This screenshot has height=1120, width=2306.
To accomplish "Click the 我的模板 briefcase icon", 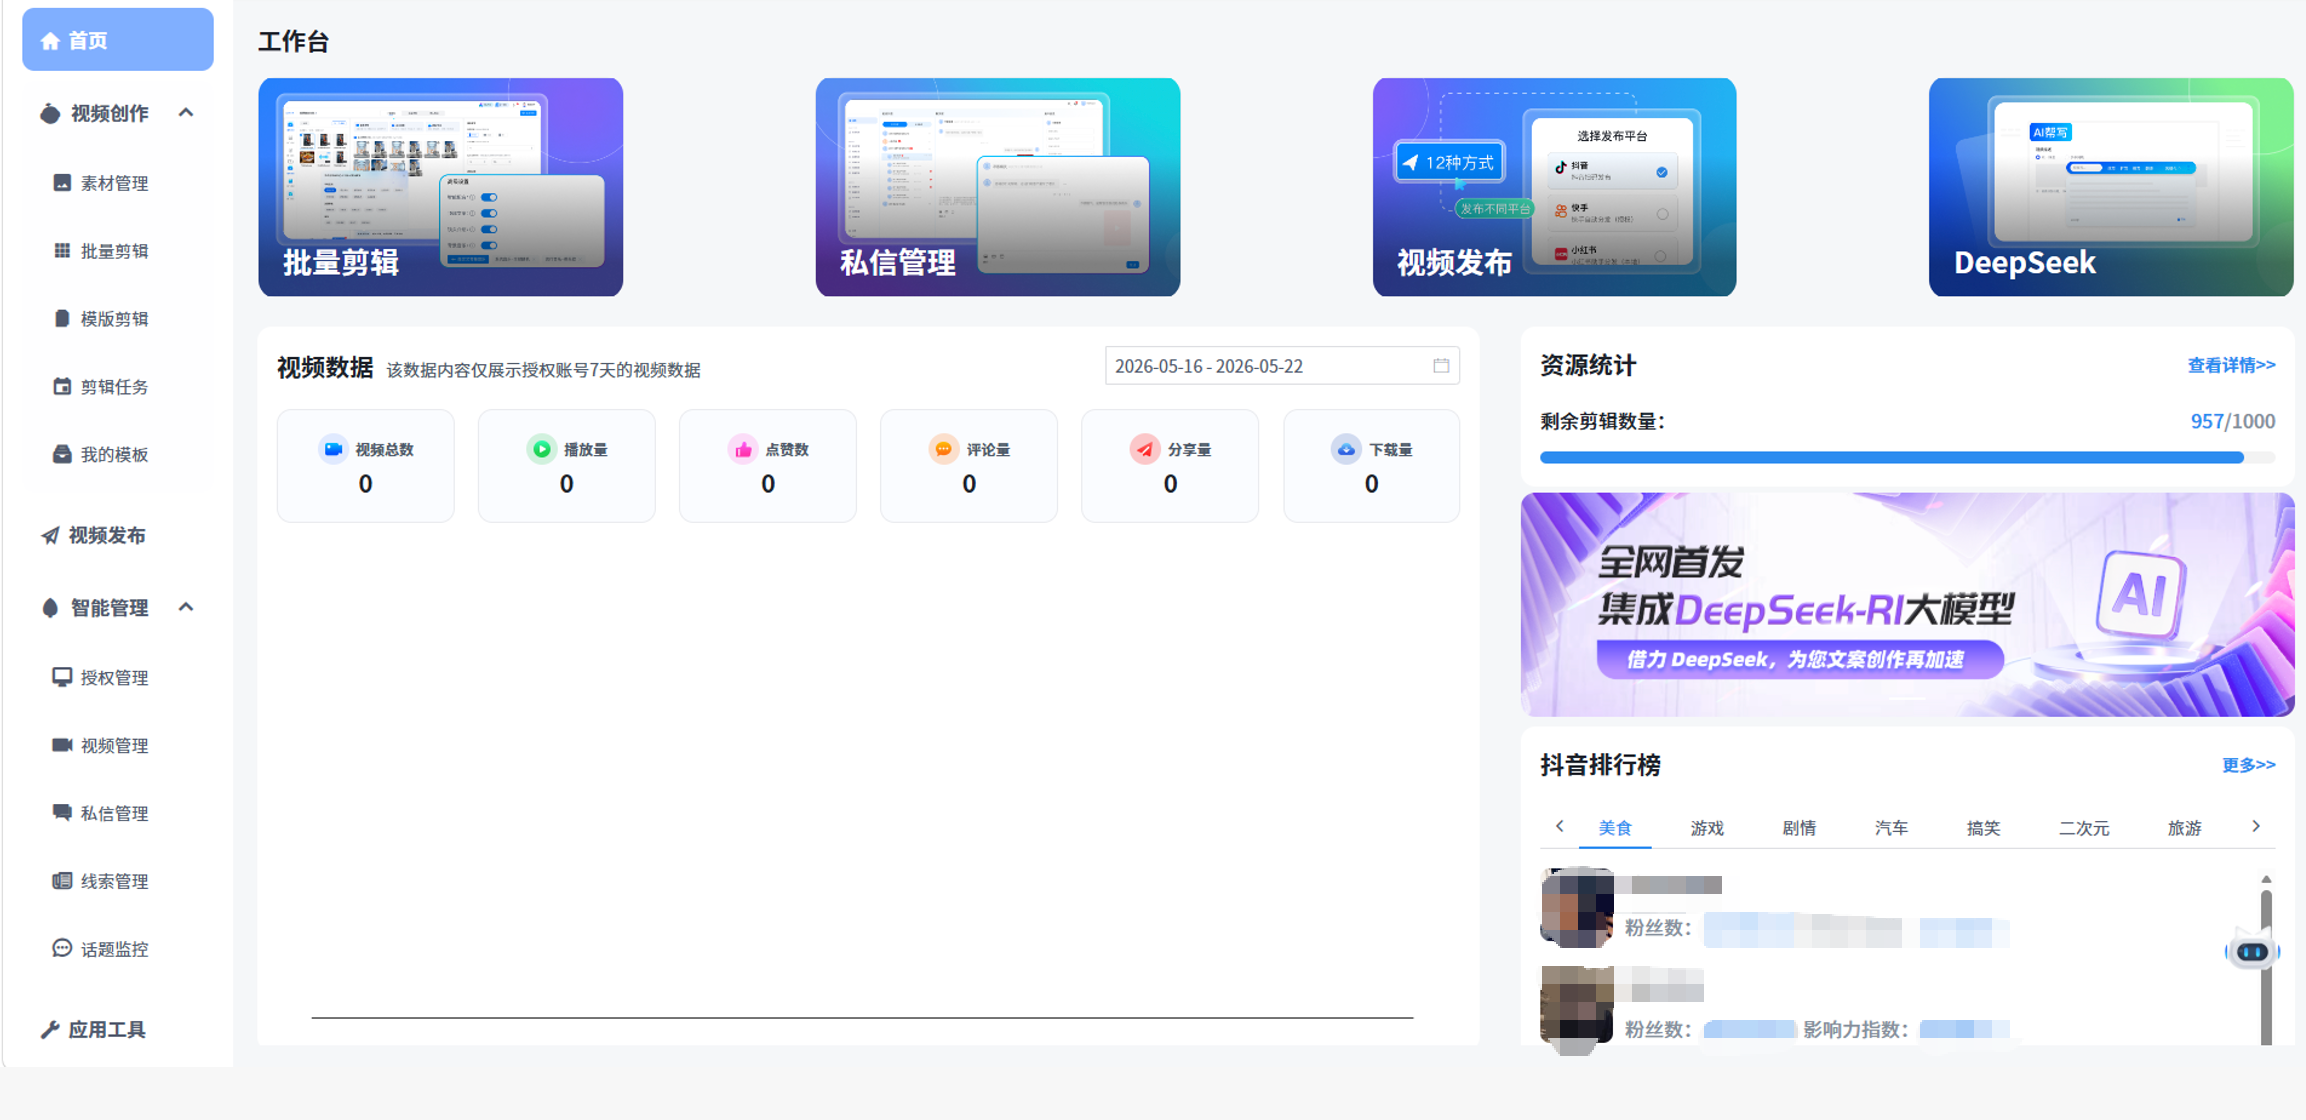I will (62, 455).
